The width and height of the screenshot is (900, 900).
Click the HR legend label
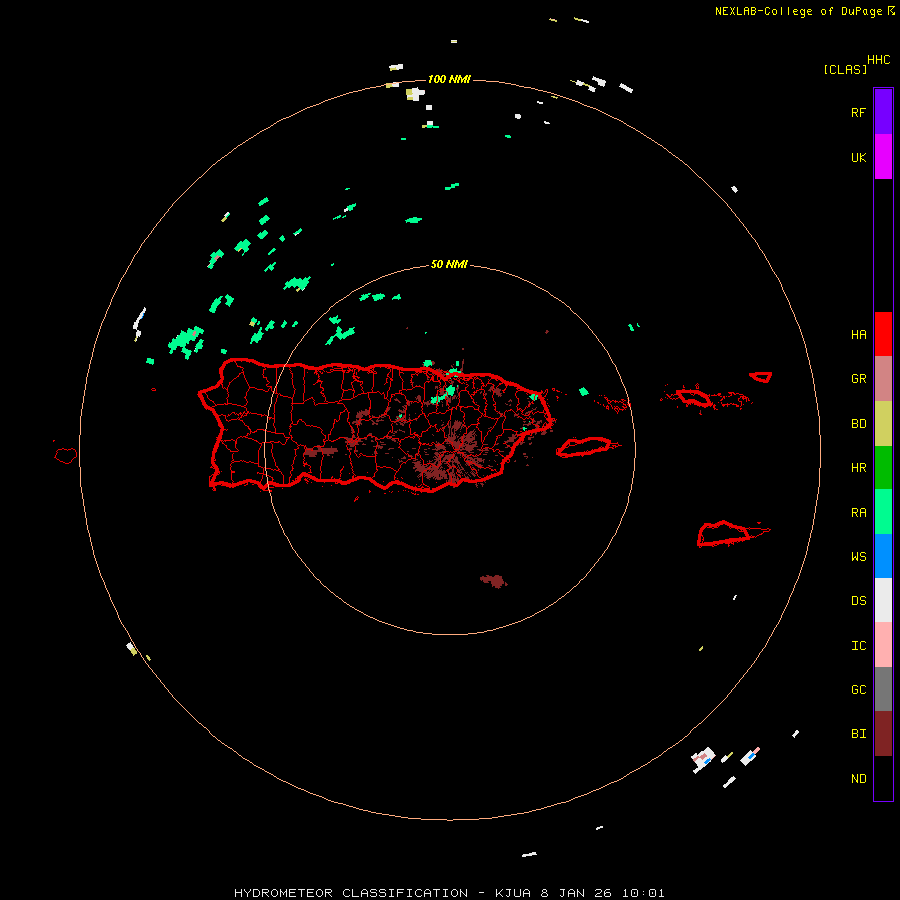coord(858,468)
